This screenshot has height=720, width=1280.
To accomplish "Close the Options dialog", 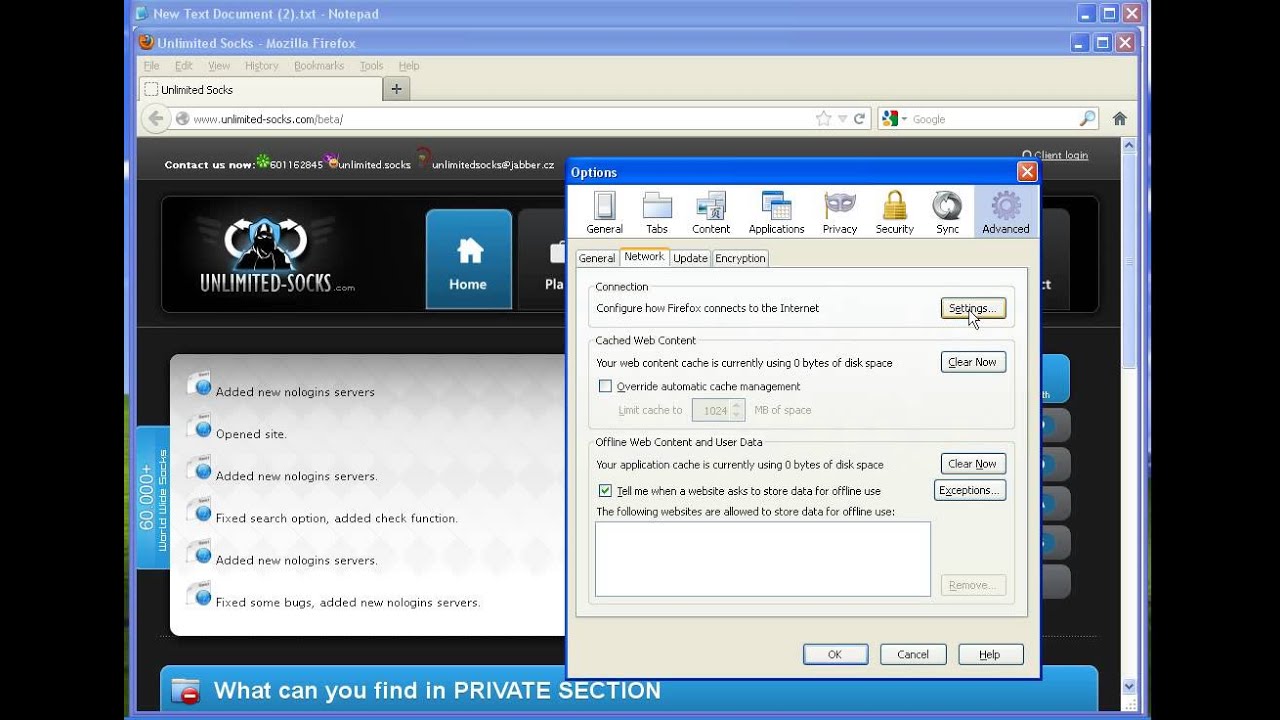I will pos(1026,172).
